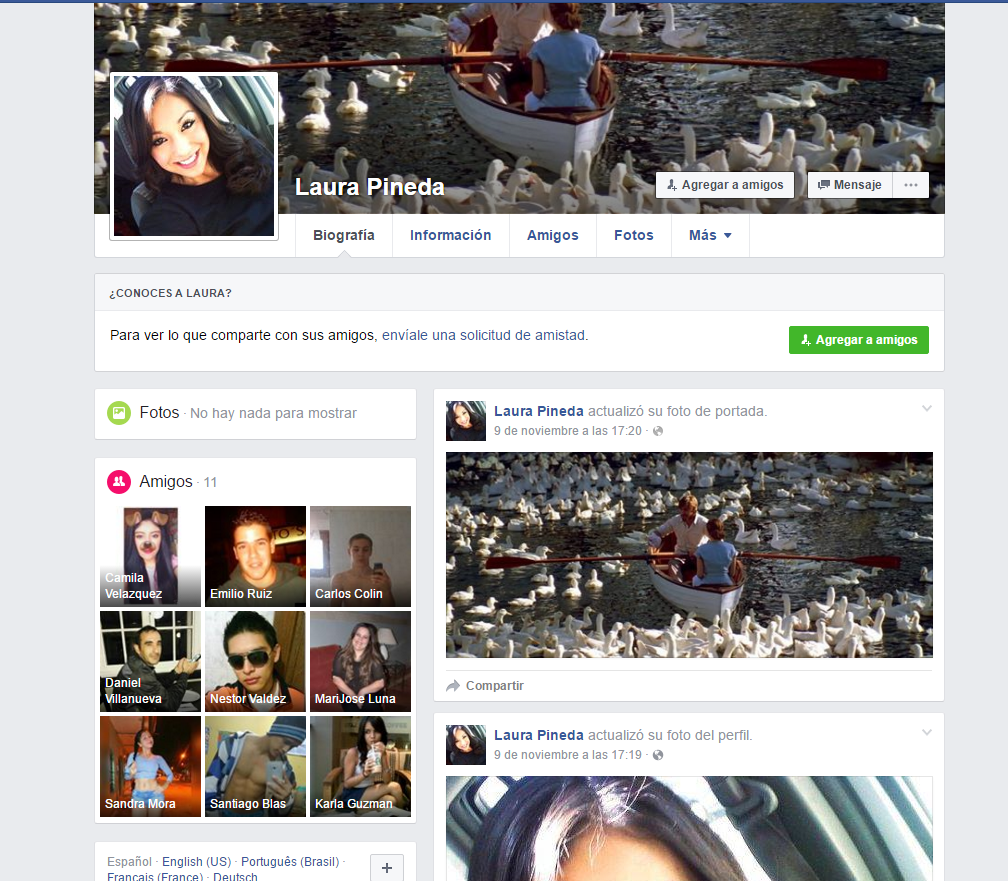Click the plus button beside the languages list
The height and width of the screenshot is (881, 1008).
(386, 866)
